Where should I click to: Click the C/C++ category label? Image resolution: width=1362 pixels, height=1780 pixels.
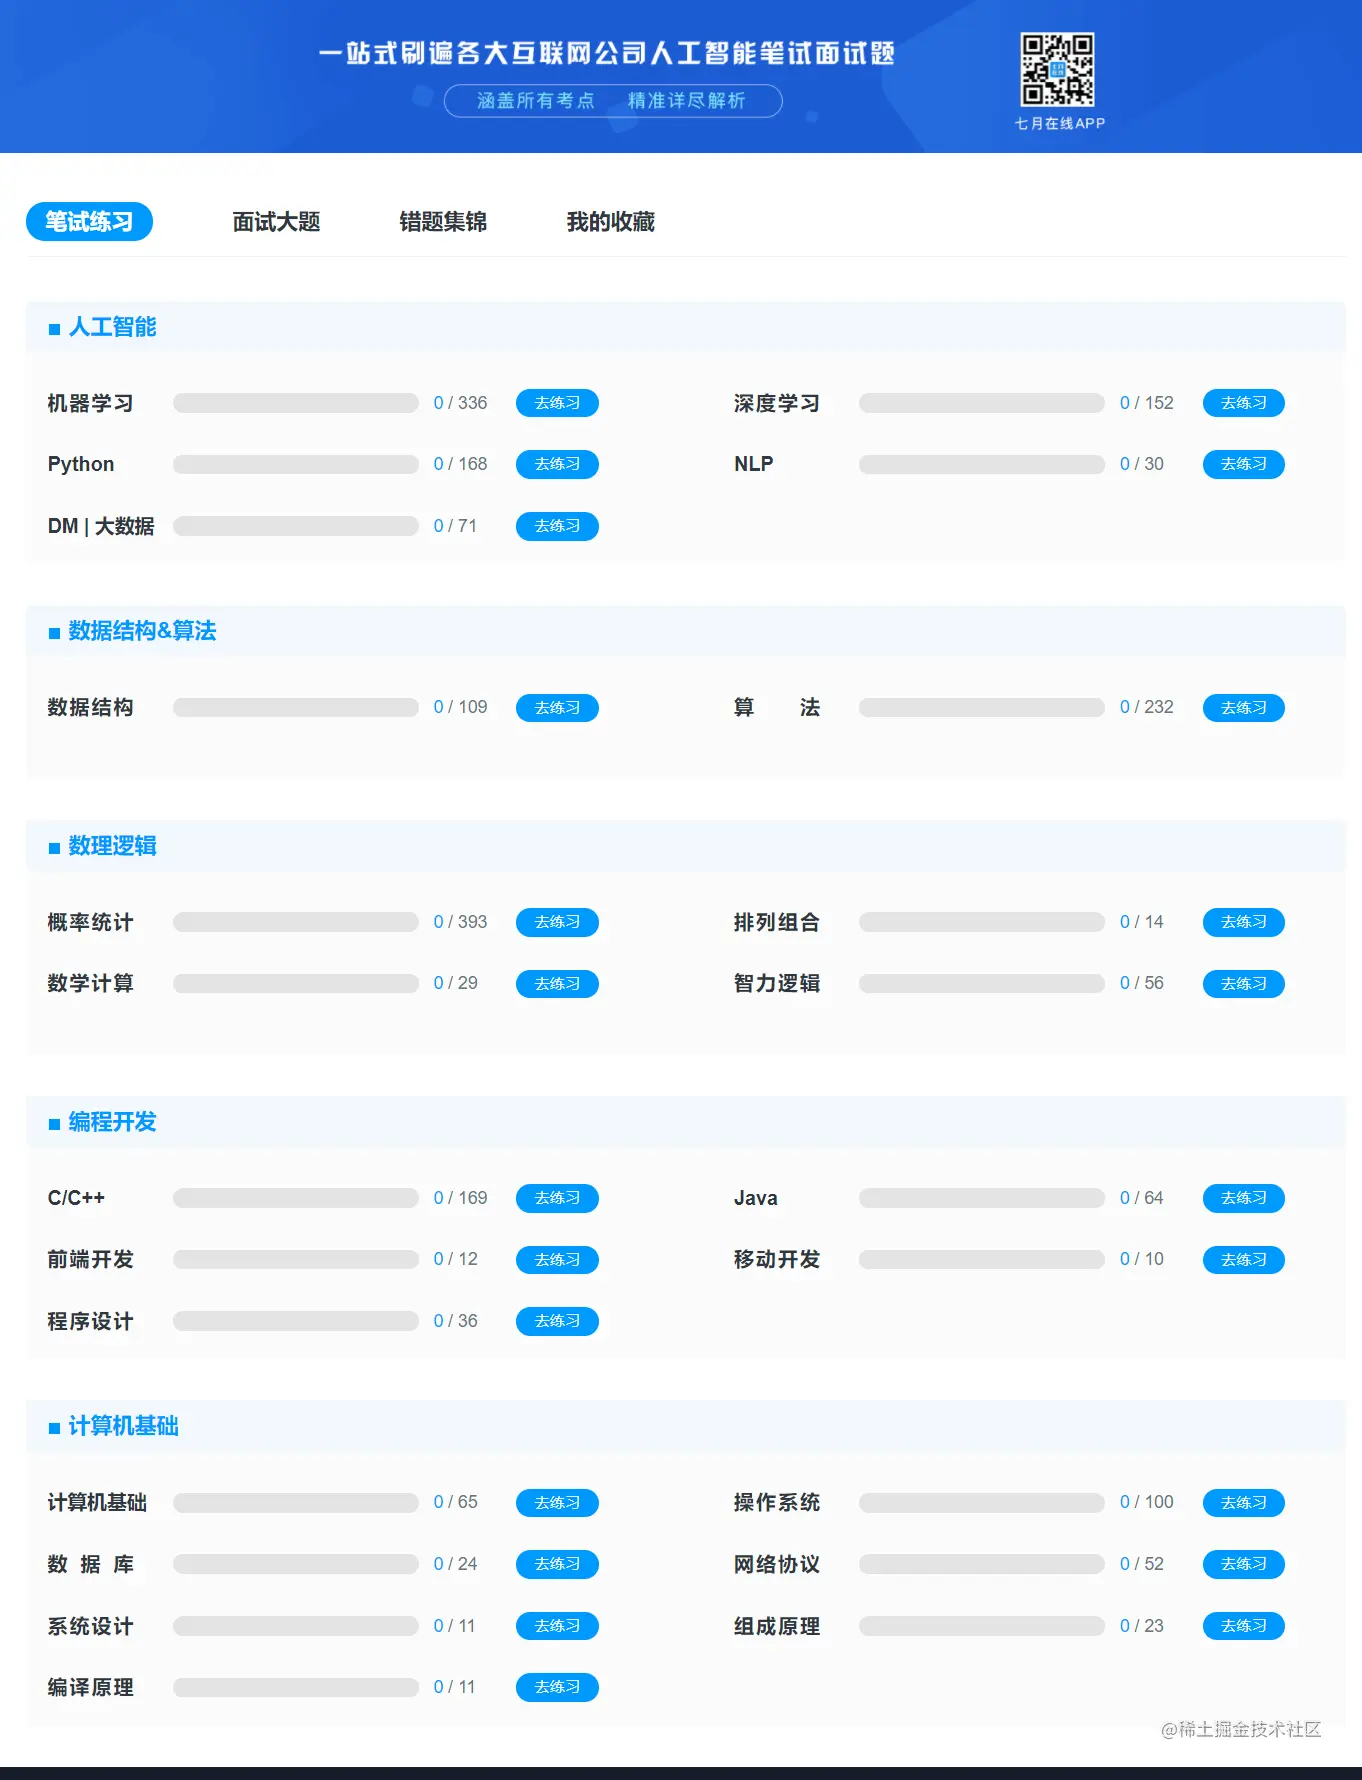[x=76, y=1198]
